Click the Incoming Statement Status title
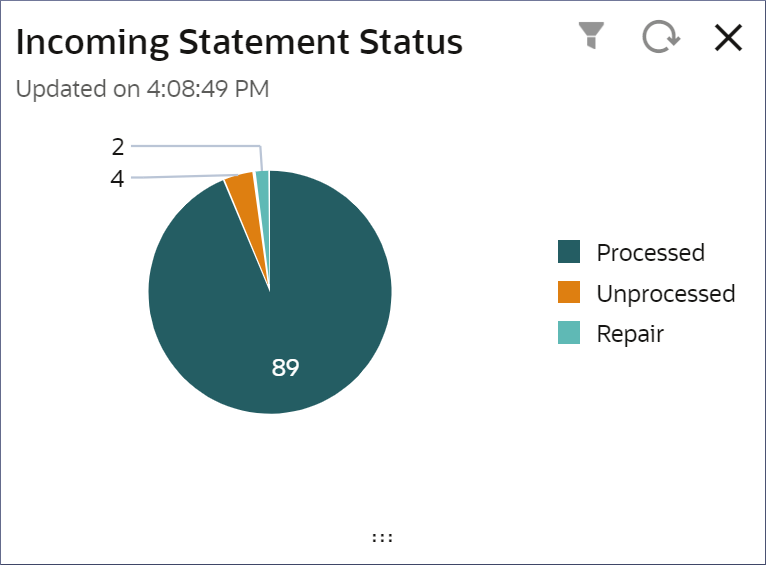This screenshot has width=766, height=565. 239,42
